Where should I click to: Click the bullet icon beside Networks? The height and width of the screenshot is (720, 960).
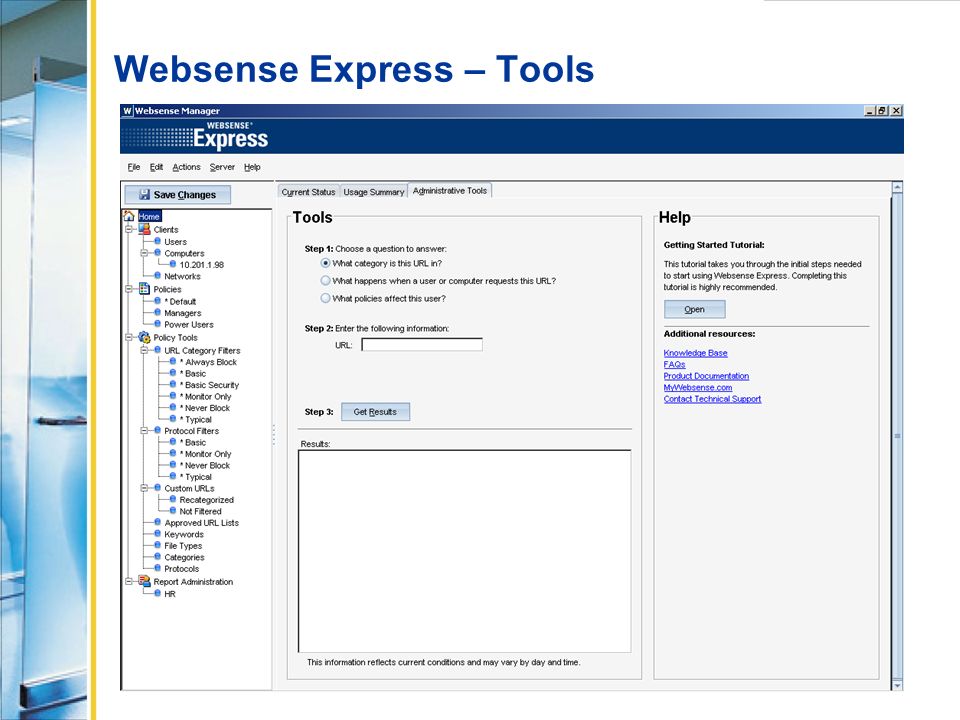(x=157, y=276)
